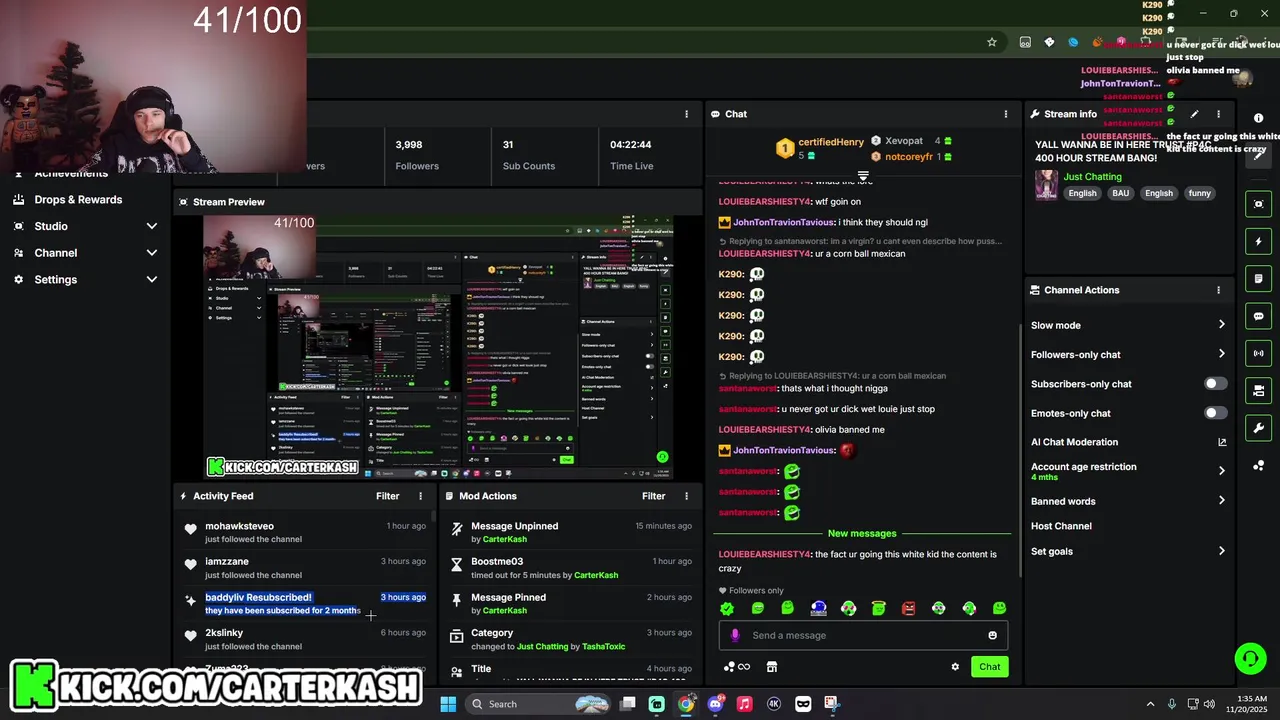Click mohawksteveo followed activity entry
The width and height of the screenshot is (1280, 720).
306,532
